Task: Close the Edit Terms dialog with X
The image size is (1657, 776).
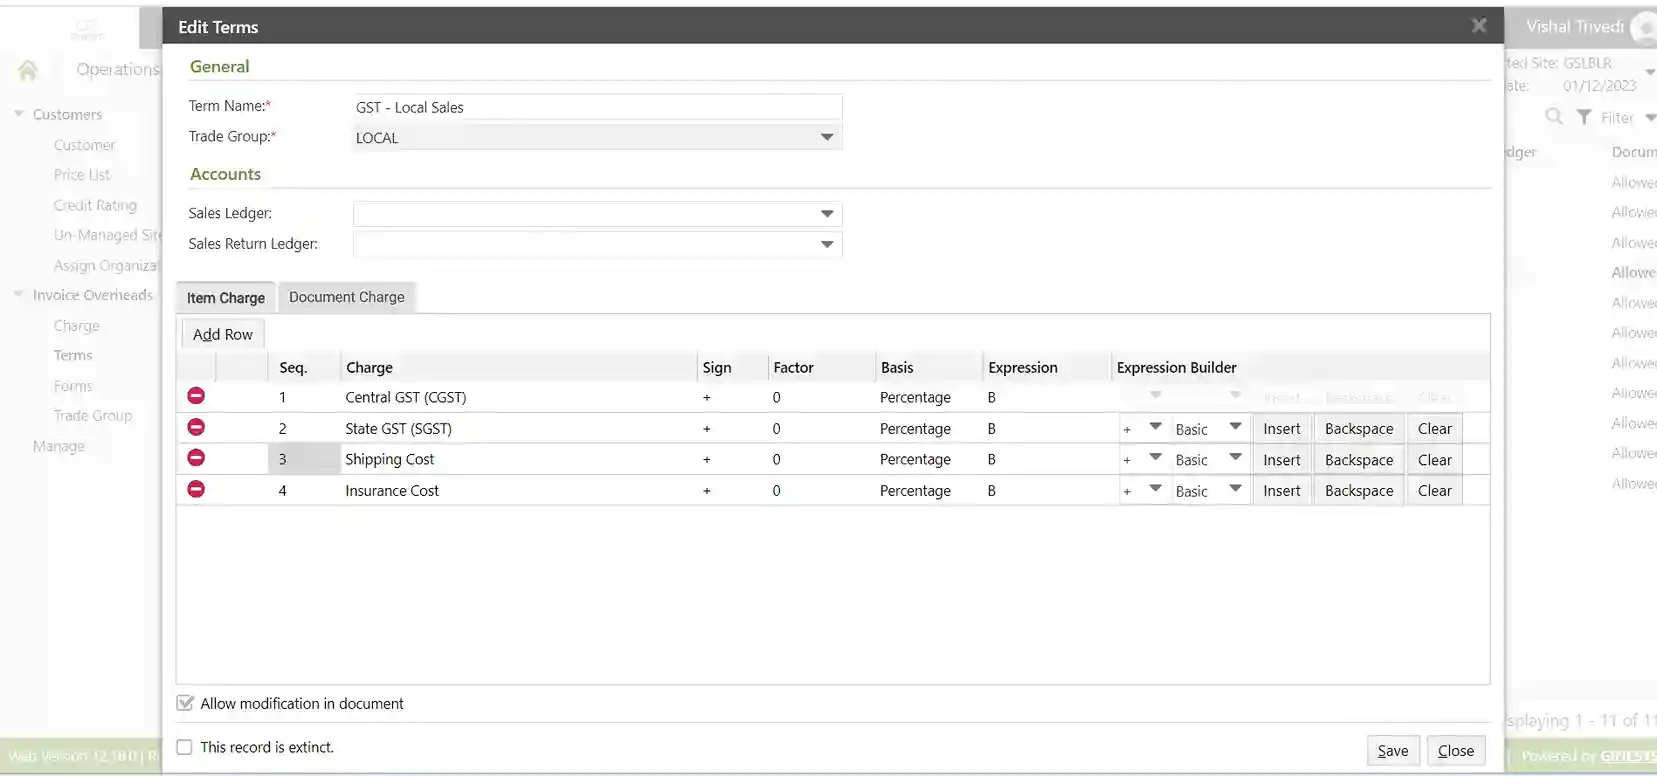Action: tap(1479, 26)
